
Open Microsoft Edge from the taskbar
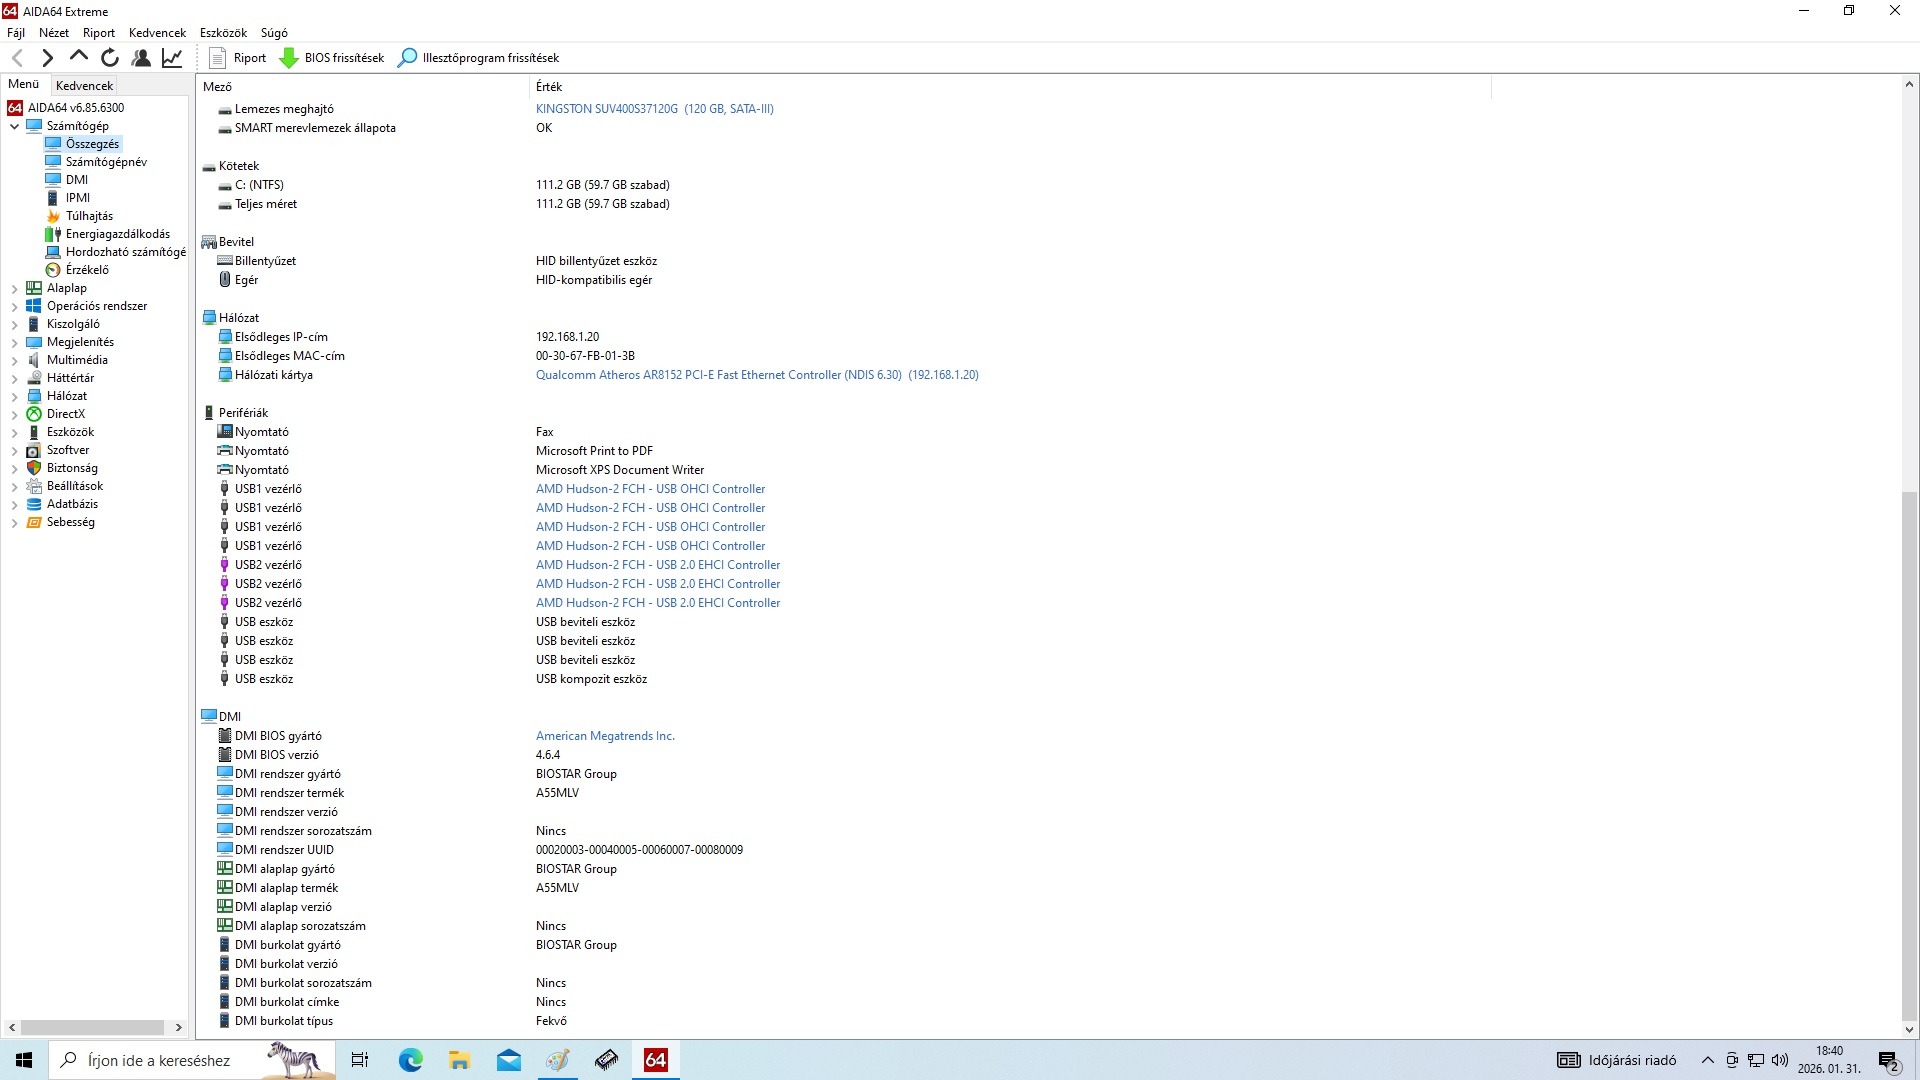coord(410,1060)
